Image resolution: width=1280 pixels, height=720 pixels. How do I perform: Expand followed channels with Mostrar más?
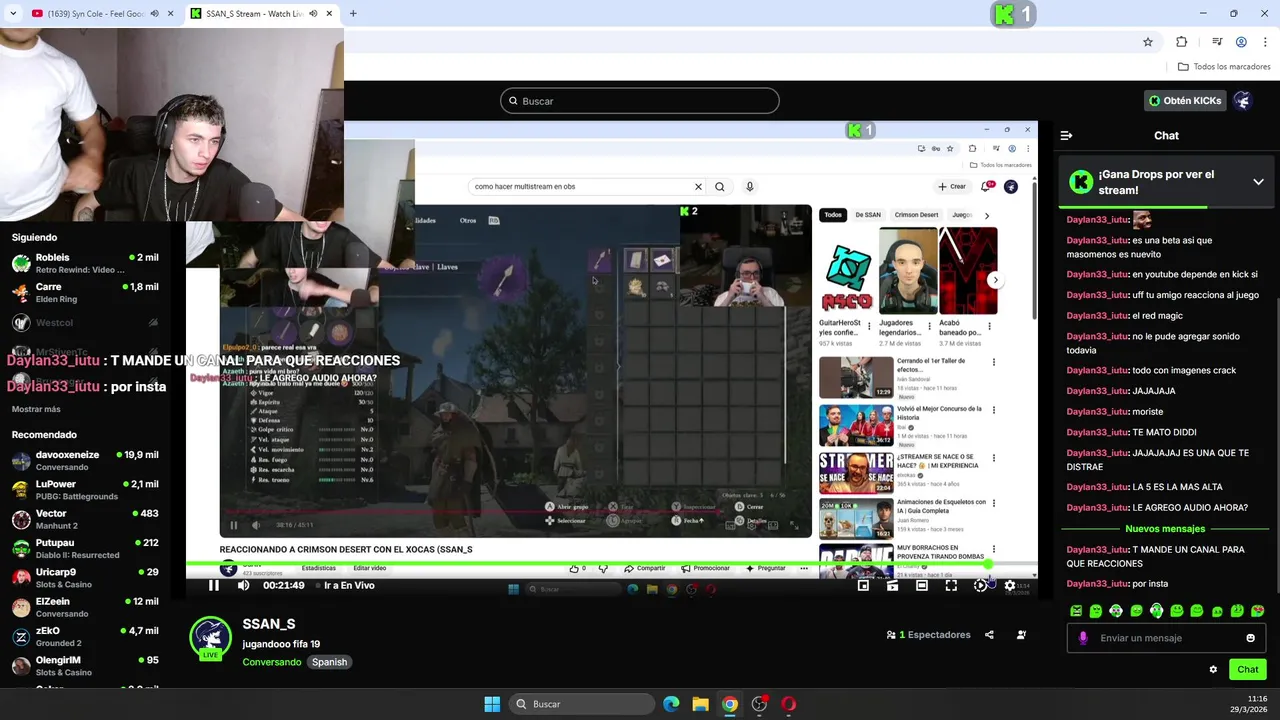(36, 409)
